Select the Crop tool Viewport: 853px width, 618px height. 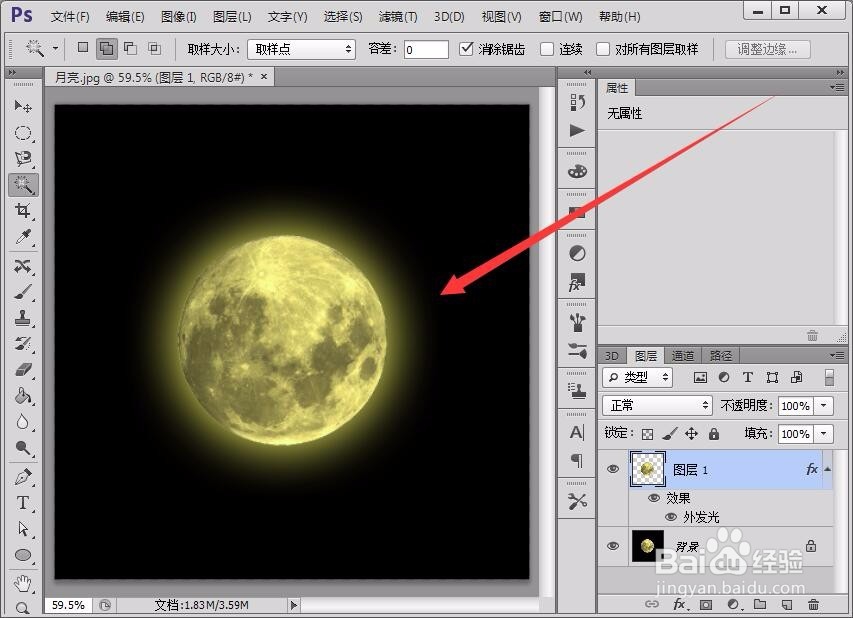(x=23, y=211)
